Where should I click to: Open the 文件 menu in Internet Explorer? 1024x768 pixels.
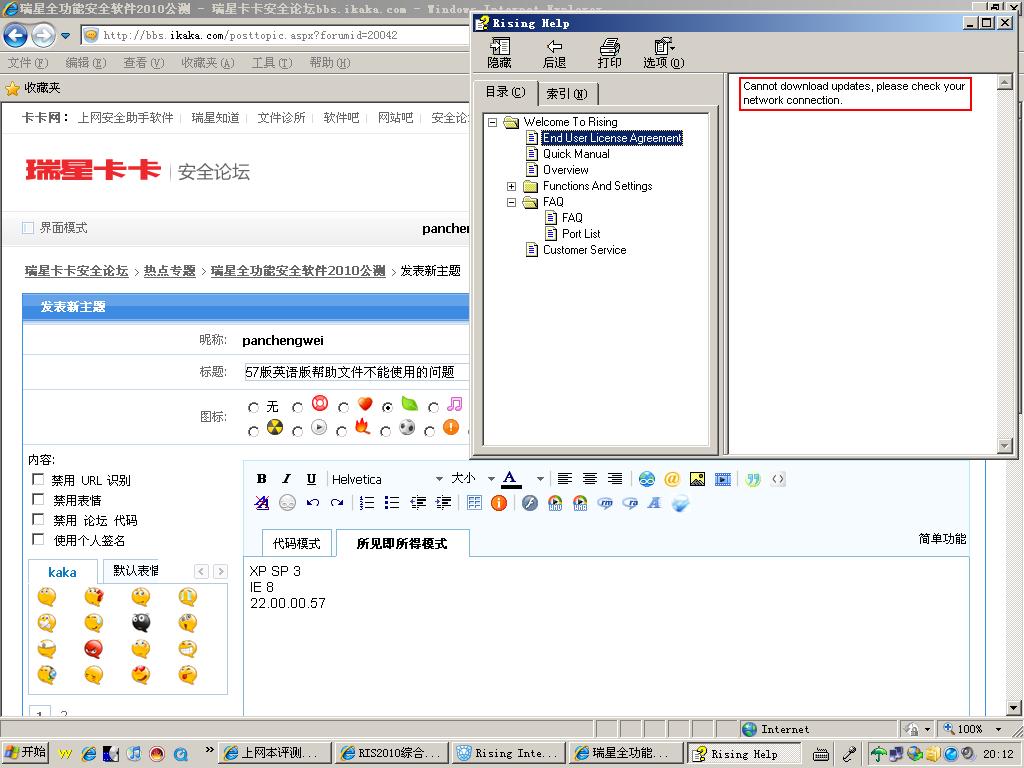[x=28, y=63]
